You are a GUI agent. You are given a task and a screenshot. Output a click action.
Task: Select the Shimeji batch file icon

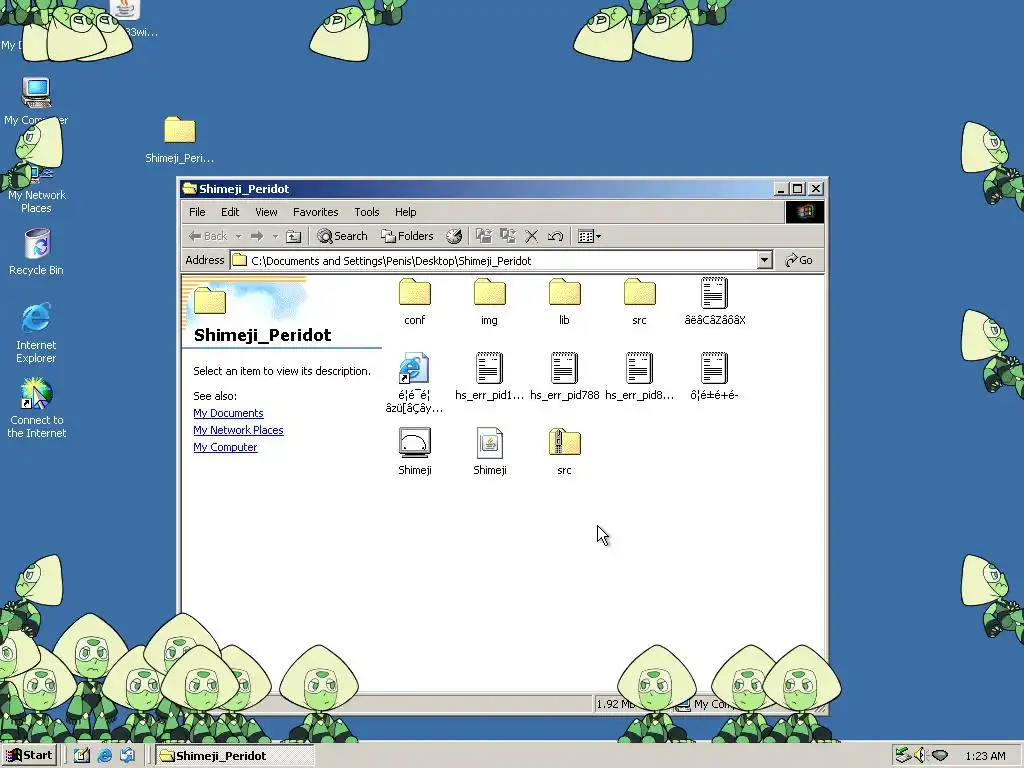(x=415, y=451)
